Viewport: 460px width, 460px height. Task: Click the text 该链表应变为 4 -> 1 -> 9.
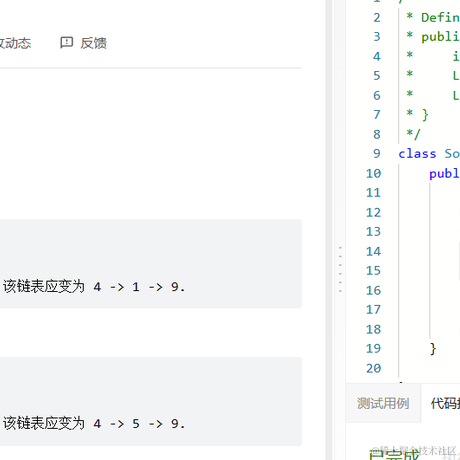point(94,287)
